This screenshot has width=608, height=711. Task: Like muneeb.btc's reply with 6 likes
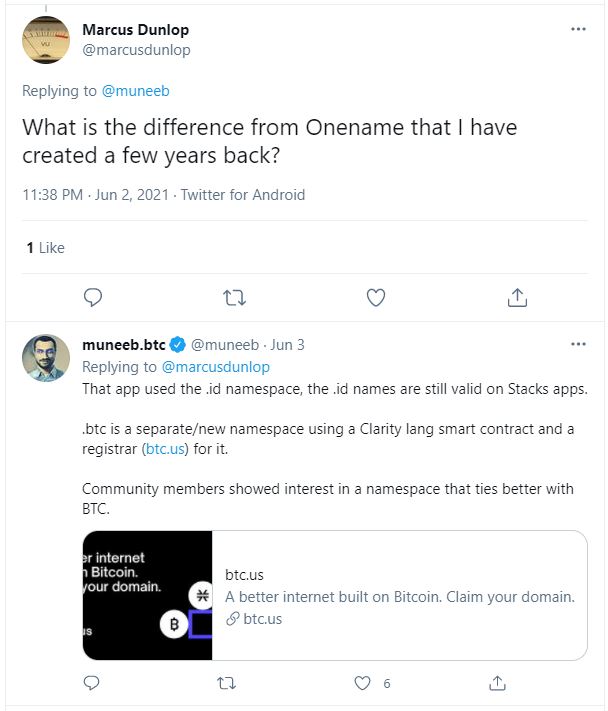click(x=363, y=684)
